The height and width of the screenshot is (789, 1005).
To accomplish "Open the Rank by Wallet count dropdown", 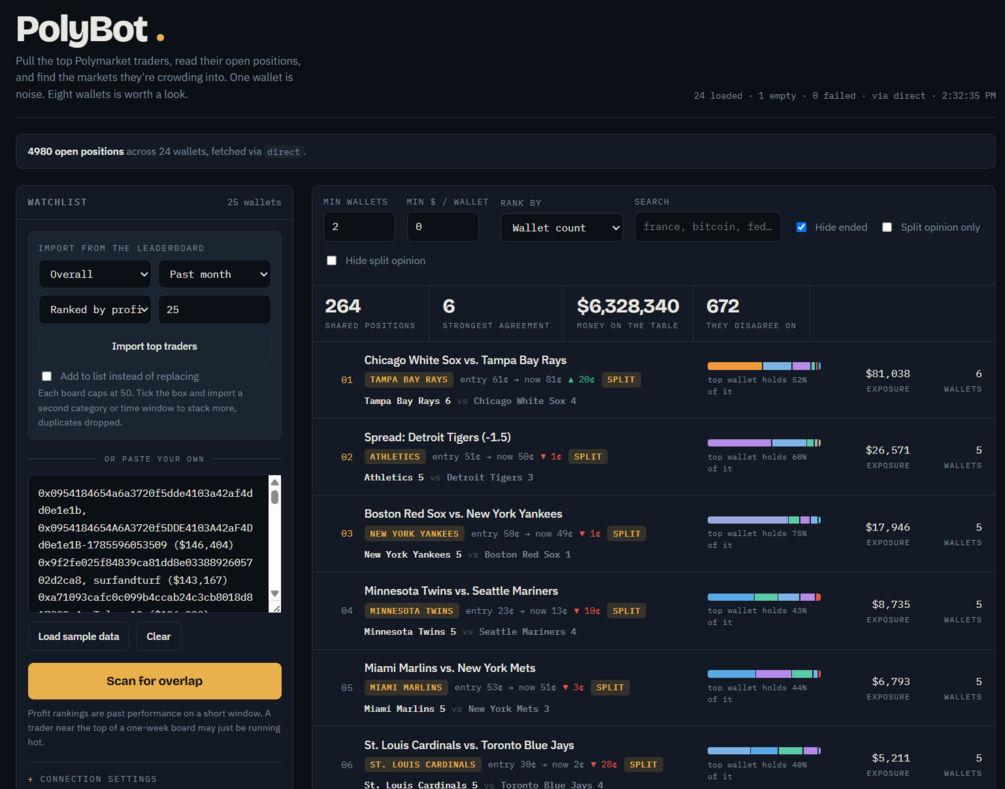I will click(561, 228).
